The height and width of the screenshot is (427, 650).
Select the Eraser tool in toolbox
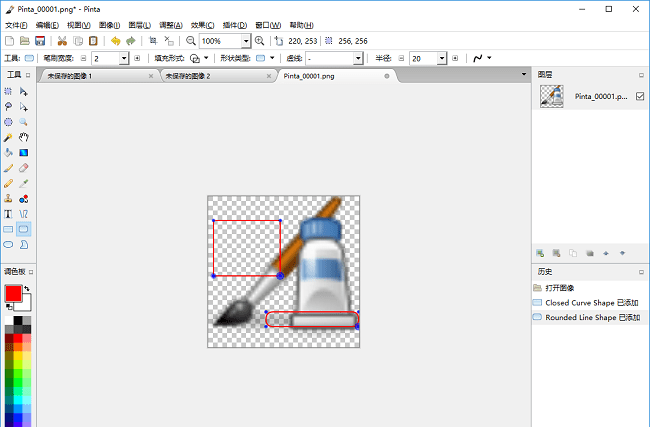[23, 168]
